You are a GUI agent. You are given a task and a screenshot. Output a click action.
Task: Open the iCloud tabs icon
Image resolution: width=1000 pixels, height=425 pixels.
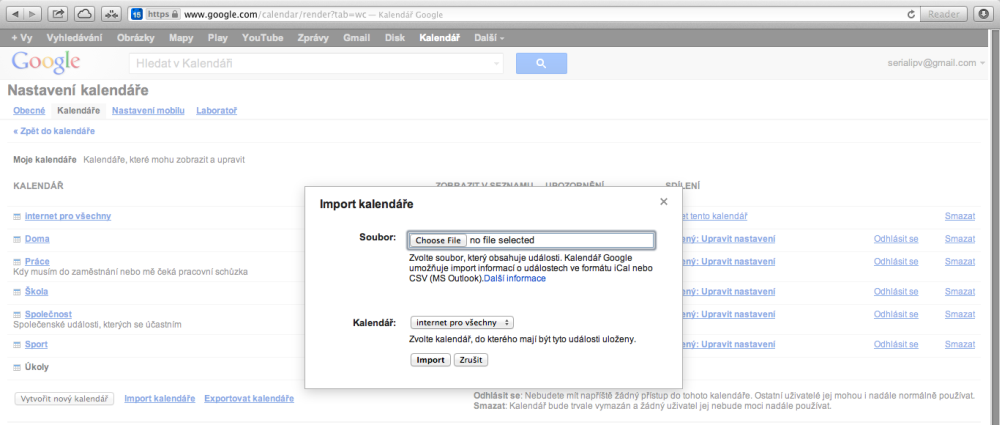click(x=84, y=14)
